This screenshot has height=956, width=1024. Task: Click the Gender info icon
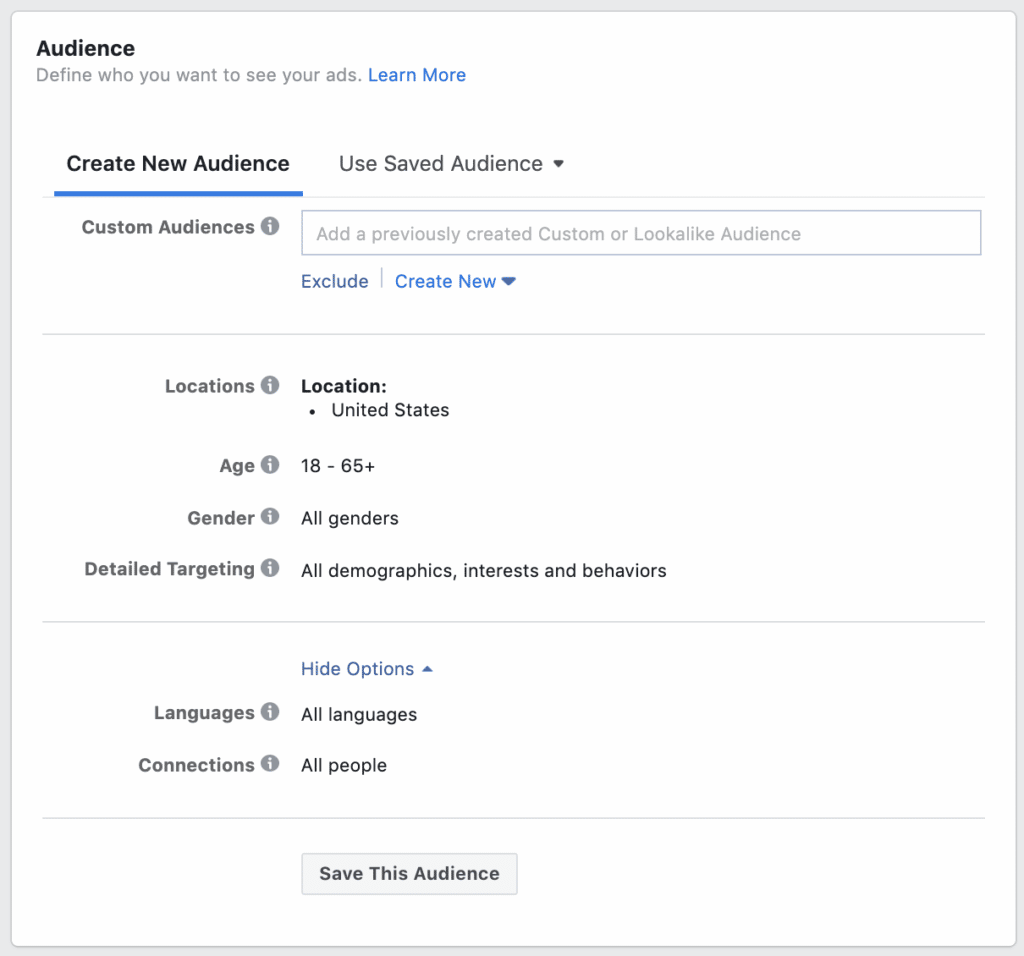[x=270, y=517]
